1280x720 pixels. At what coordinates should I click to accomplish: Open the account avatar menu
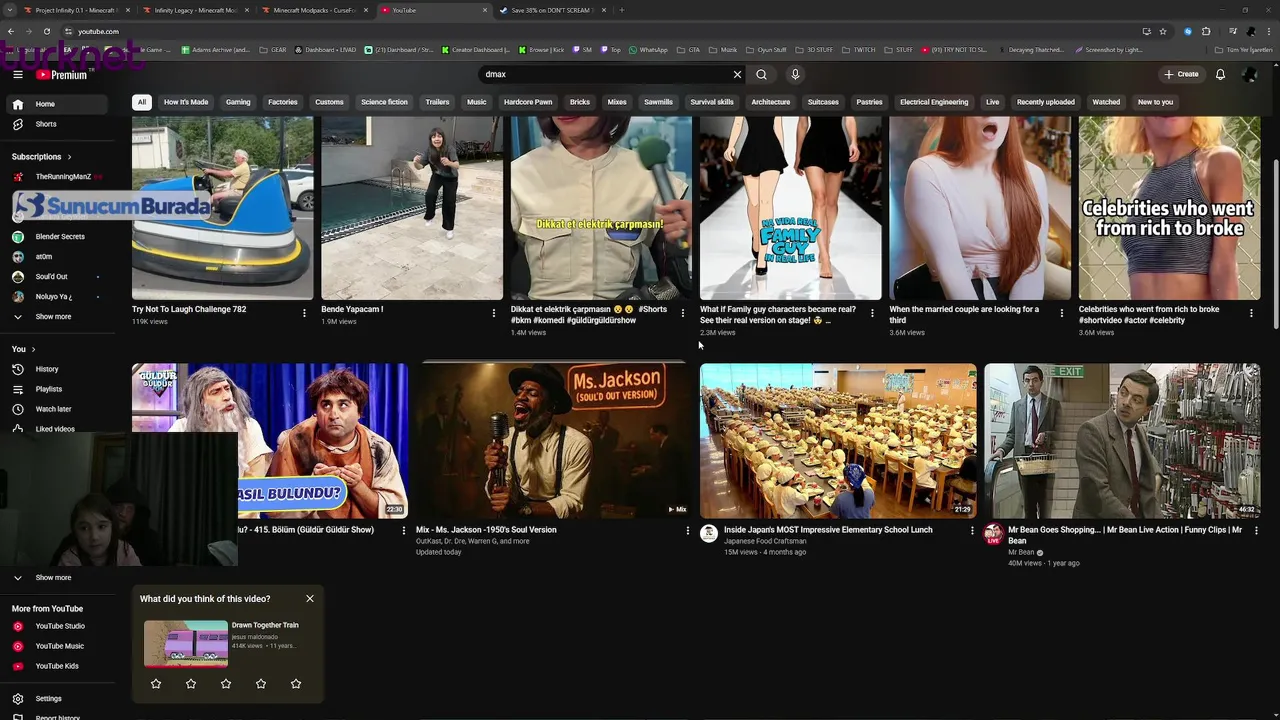point(1250,74)
